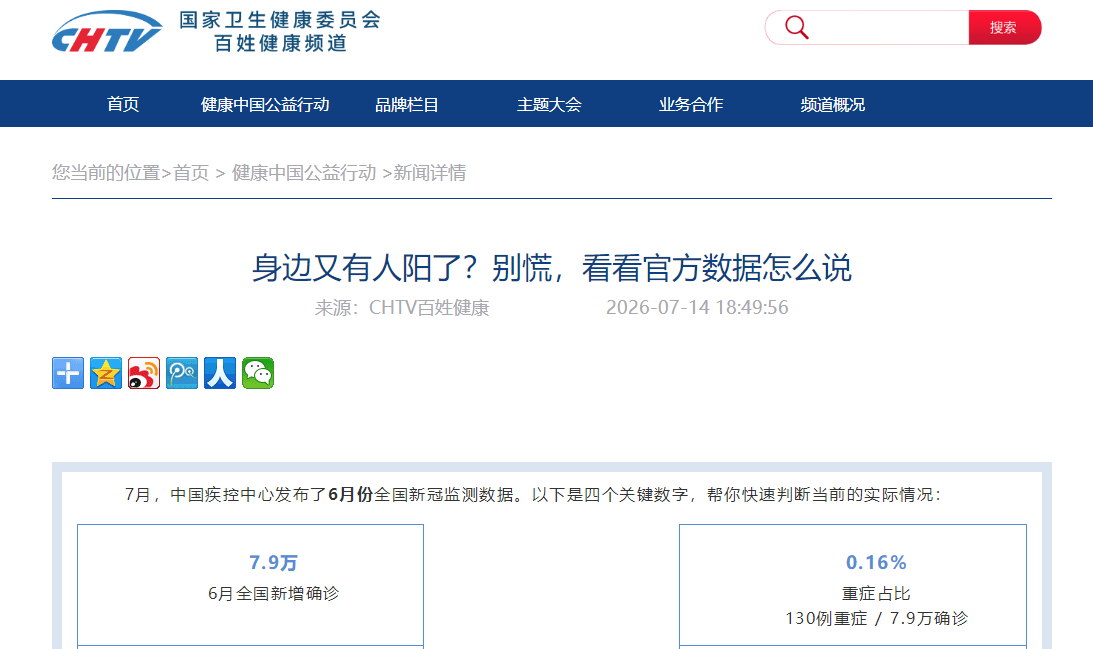1093x649 pixels.
Task: Click breadcrumb link 健康中国公益行动
Action: (x=304, y=173)
